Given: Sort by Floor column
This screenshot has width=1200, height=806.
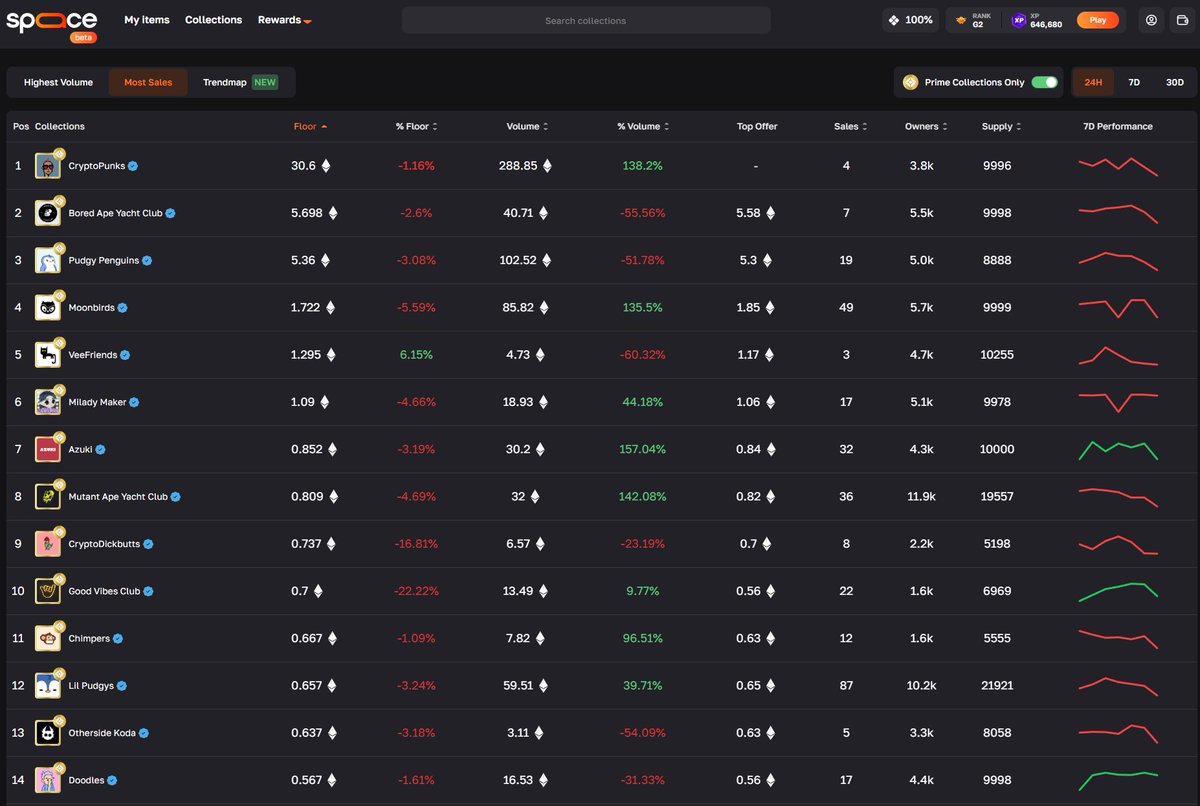Looking at the screenshot, I should (x=310, y=126).
